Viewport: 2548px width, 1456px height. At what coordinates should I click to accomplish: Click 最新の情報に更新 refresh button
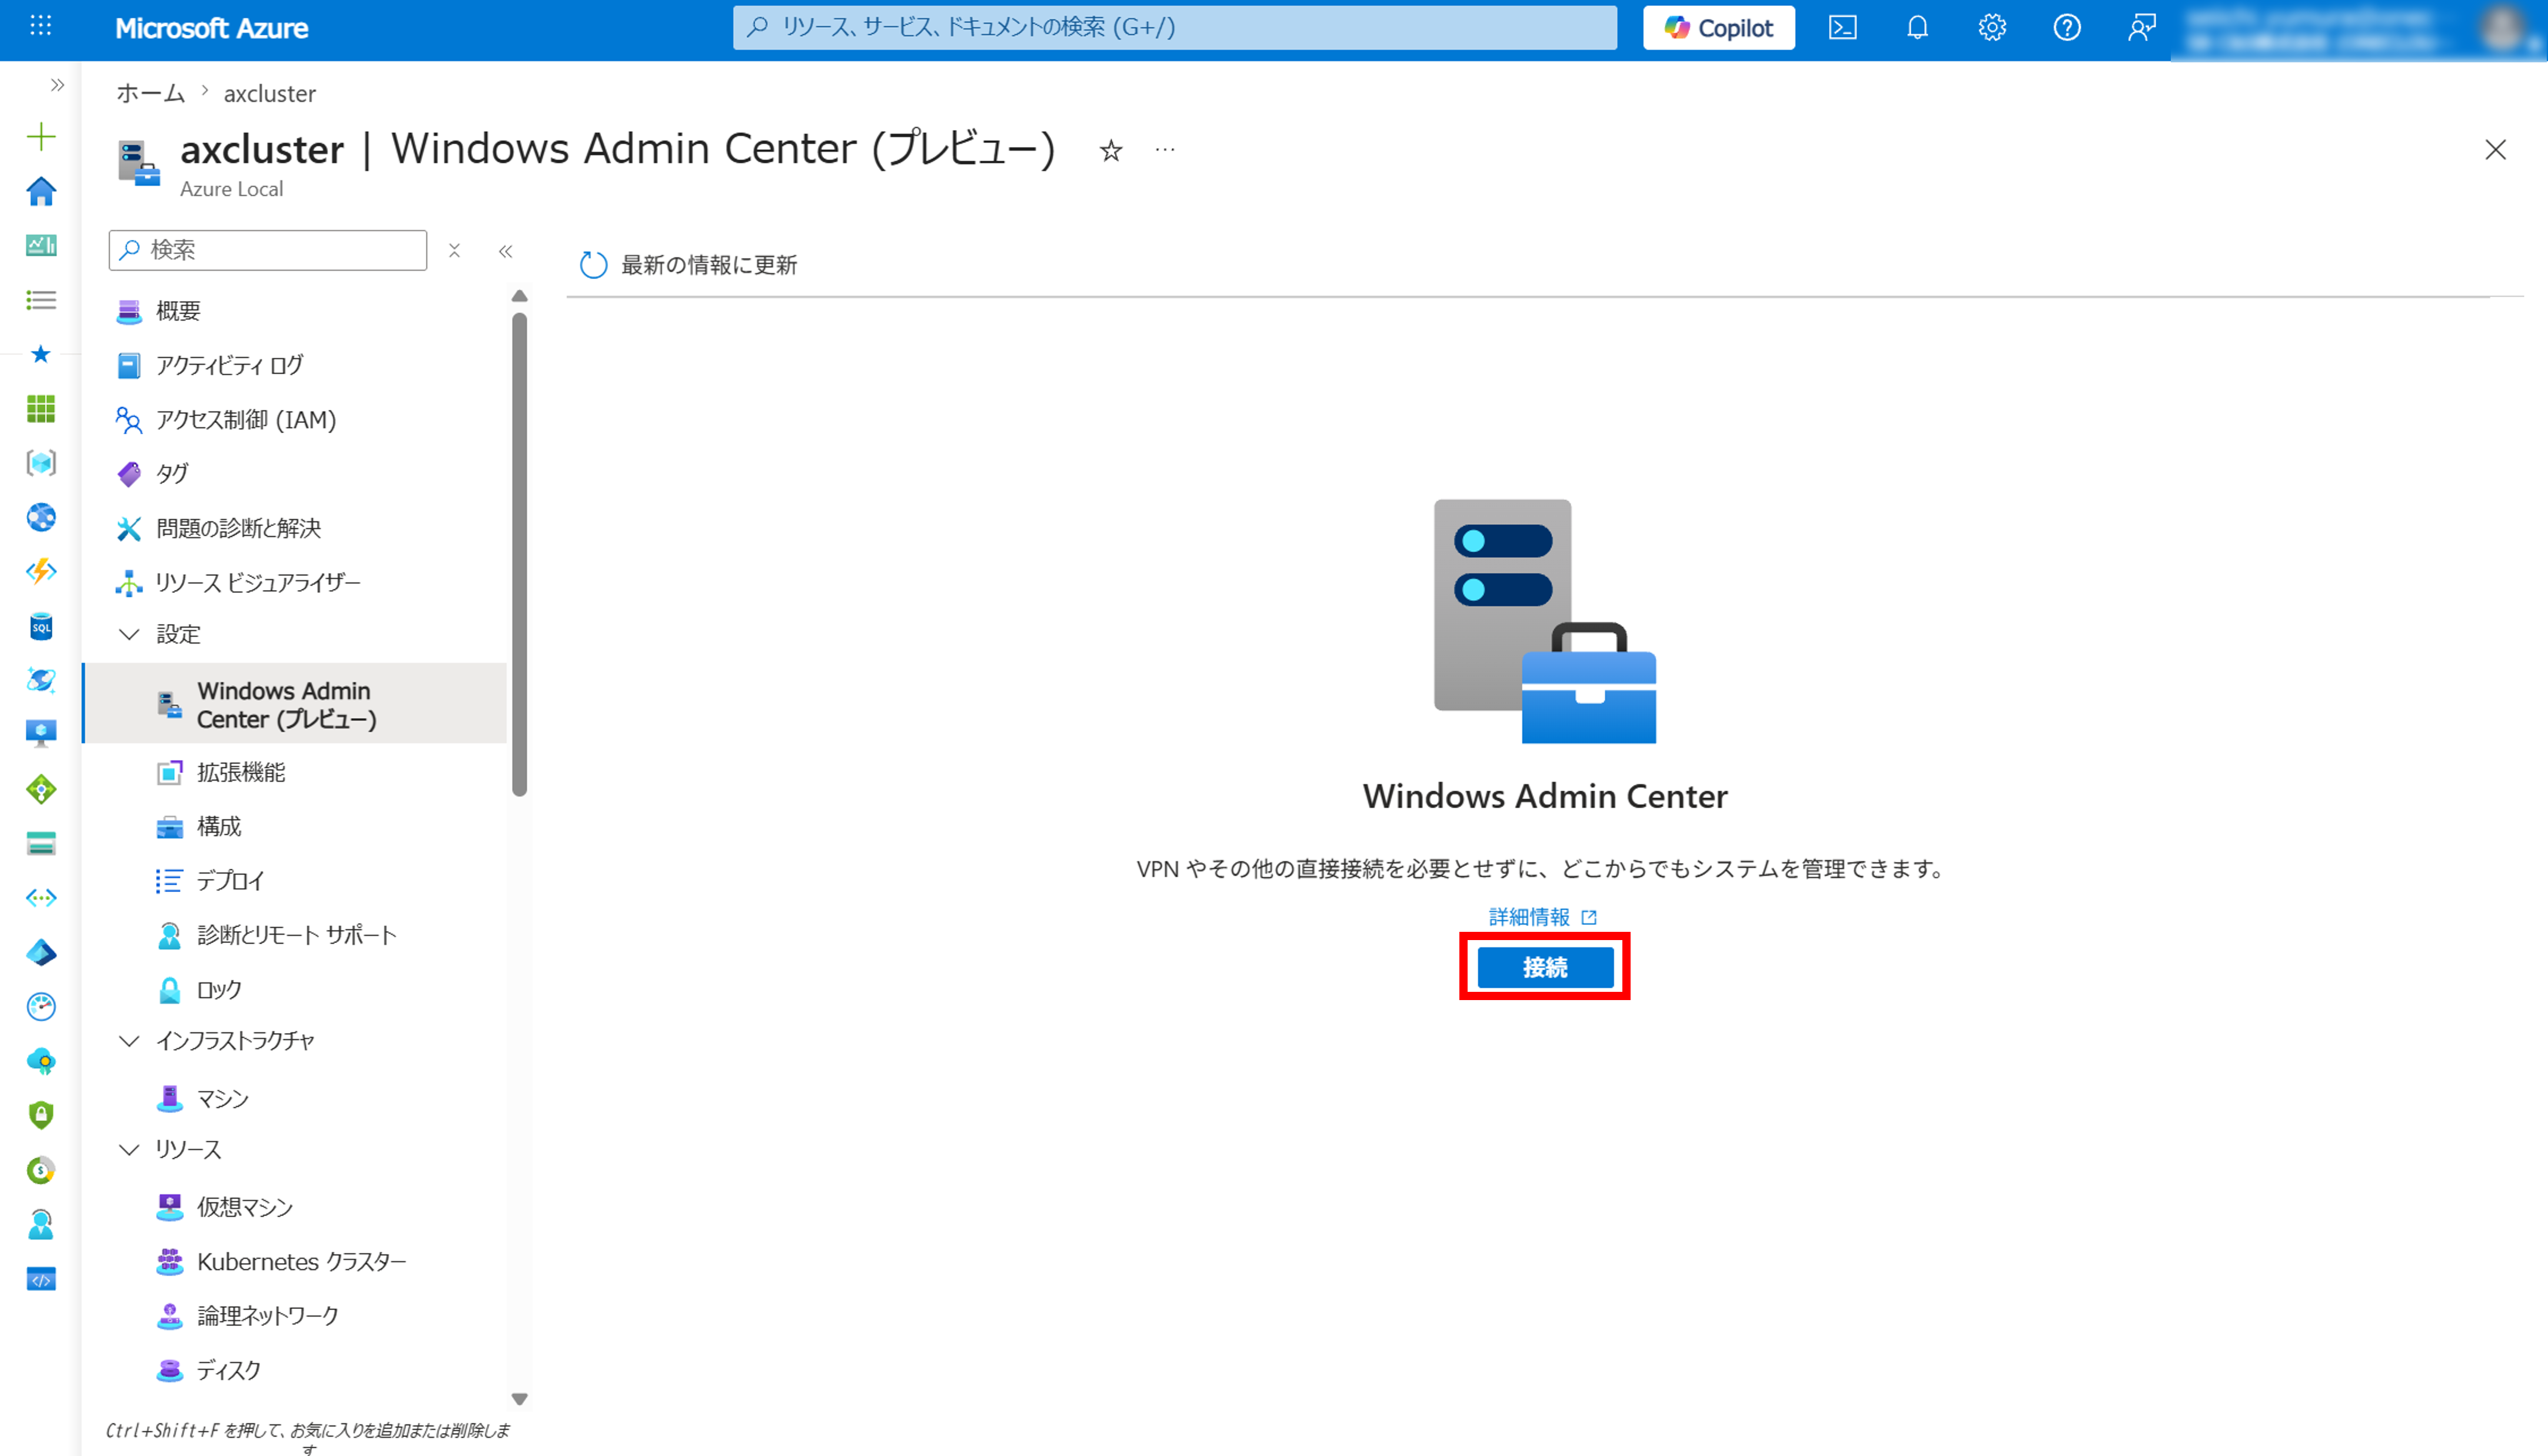[x=689, y=265]
